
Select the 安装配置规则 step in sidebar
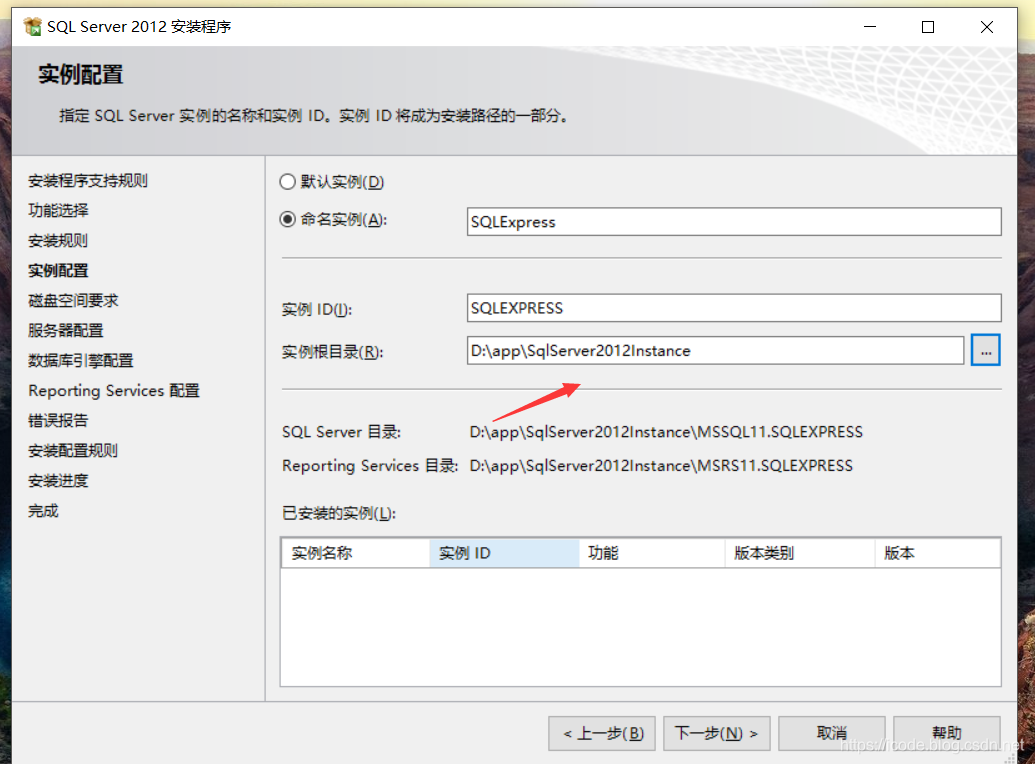click(73, 450)
